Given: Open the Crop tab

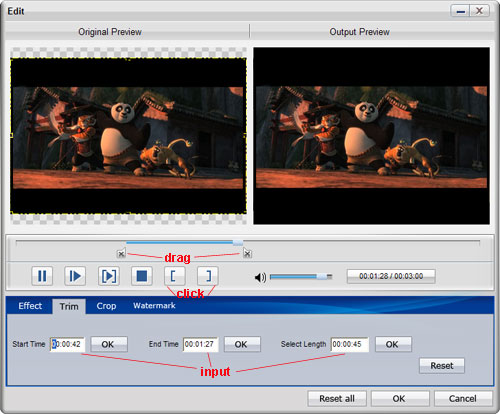Looking at the screenshot, I should (x=106, y=306).
